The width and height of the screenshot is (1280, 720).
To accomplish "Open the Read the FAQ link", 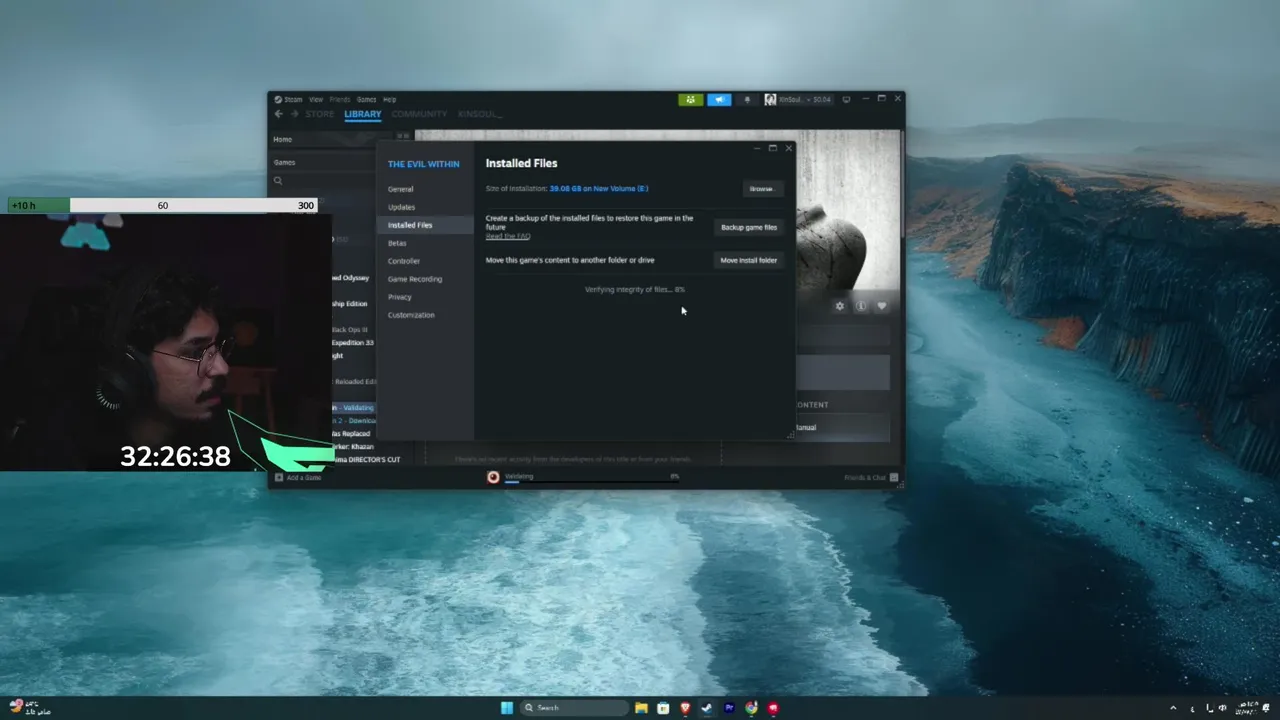I will click(508, 236).
